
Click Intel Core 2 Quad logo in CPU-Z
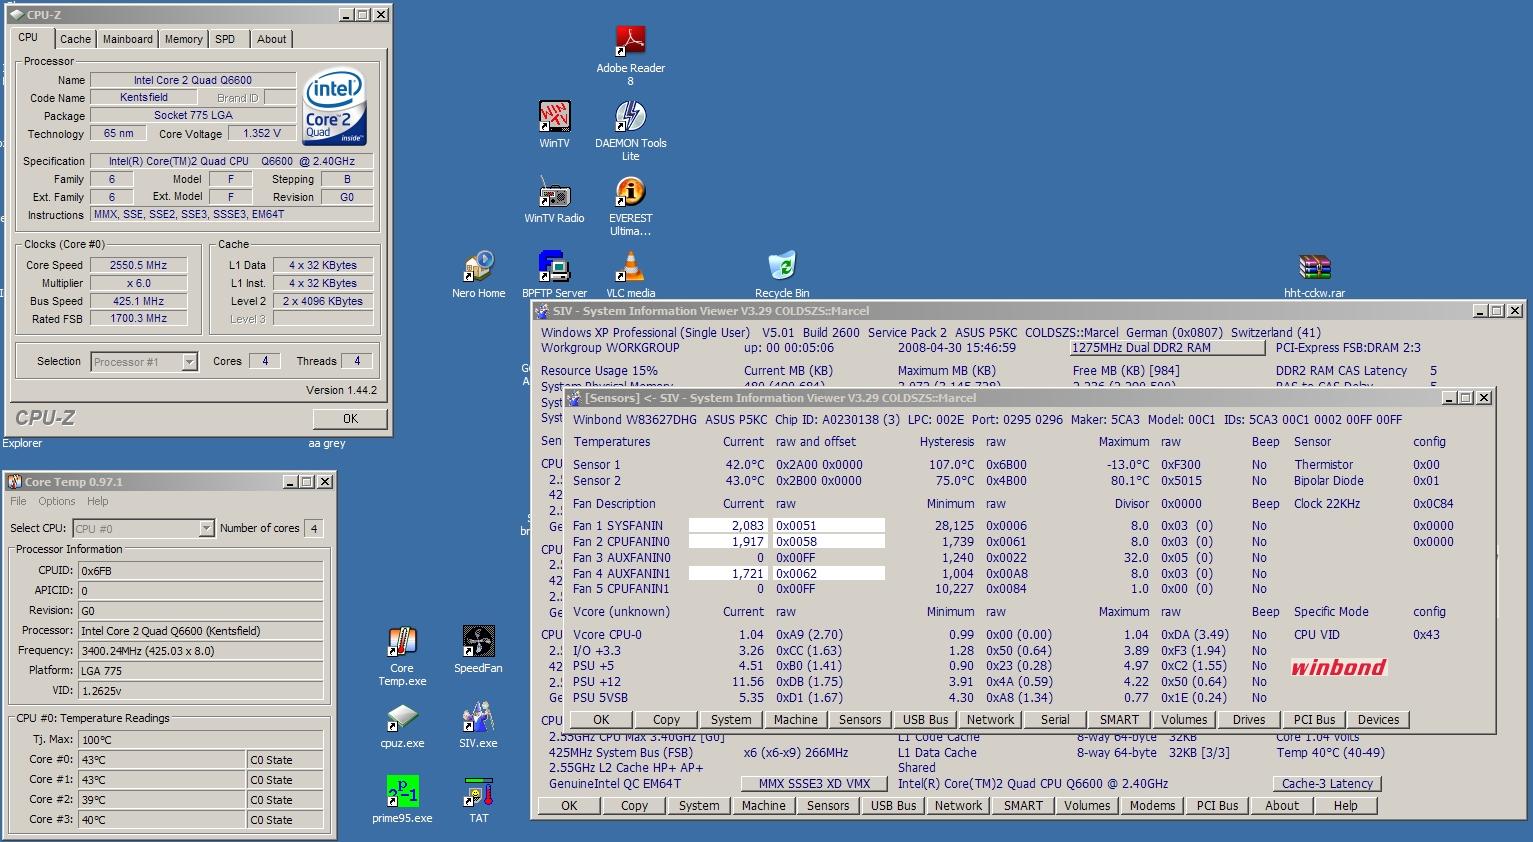point(335,107)
